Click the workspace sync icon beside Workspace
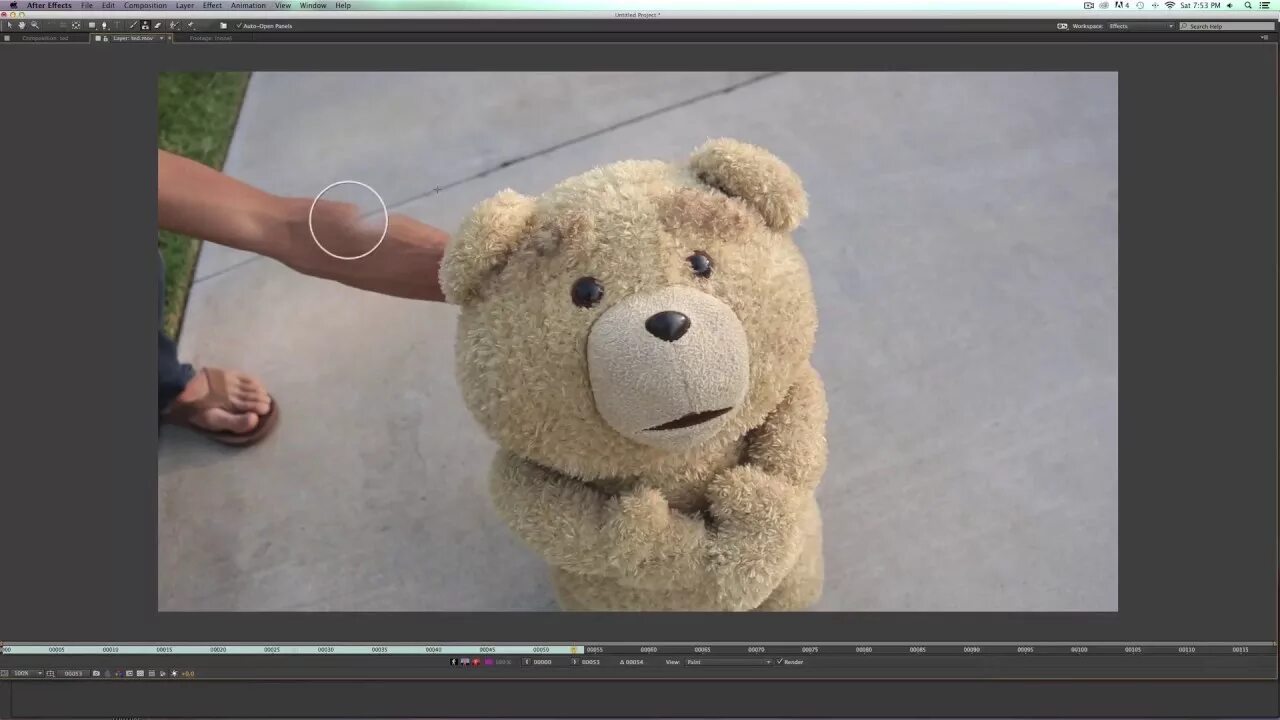Viewport: 1280px width, 720px height. pyautogui.click(x=1062, y=26)
